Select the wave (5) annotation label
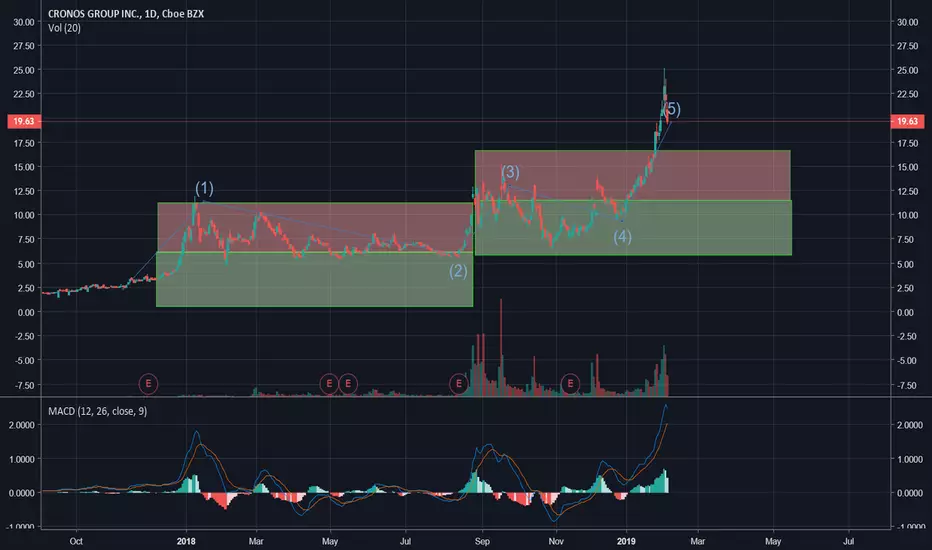932x550 pixels. pyautogui.click(x=672, y=109)
